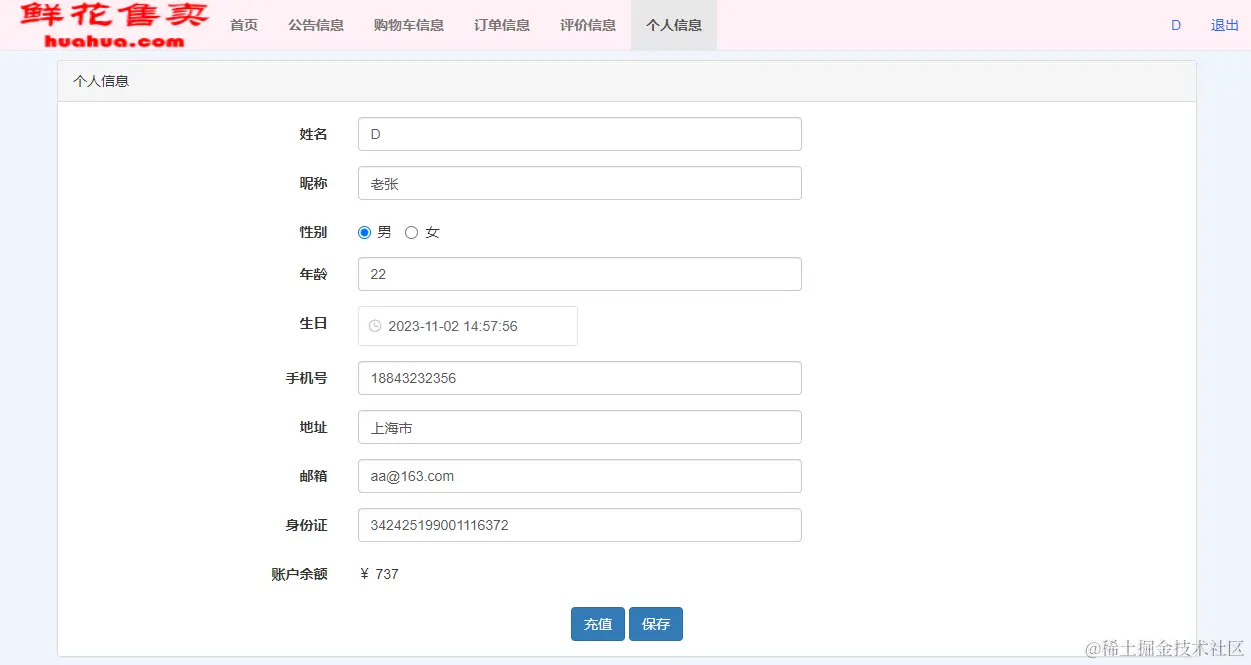Click the 保存 save button
The height and width of the screenshot is (665, 1251).
coord(656,624)
